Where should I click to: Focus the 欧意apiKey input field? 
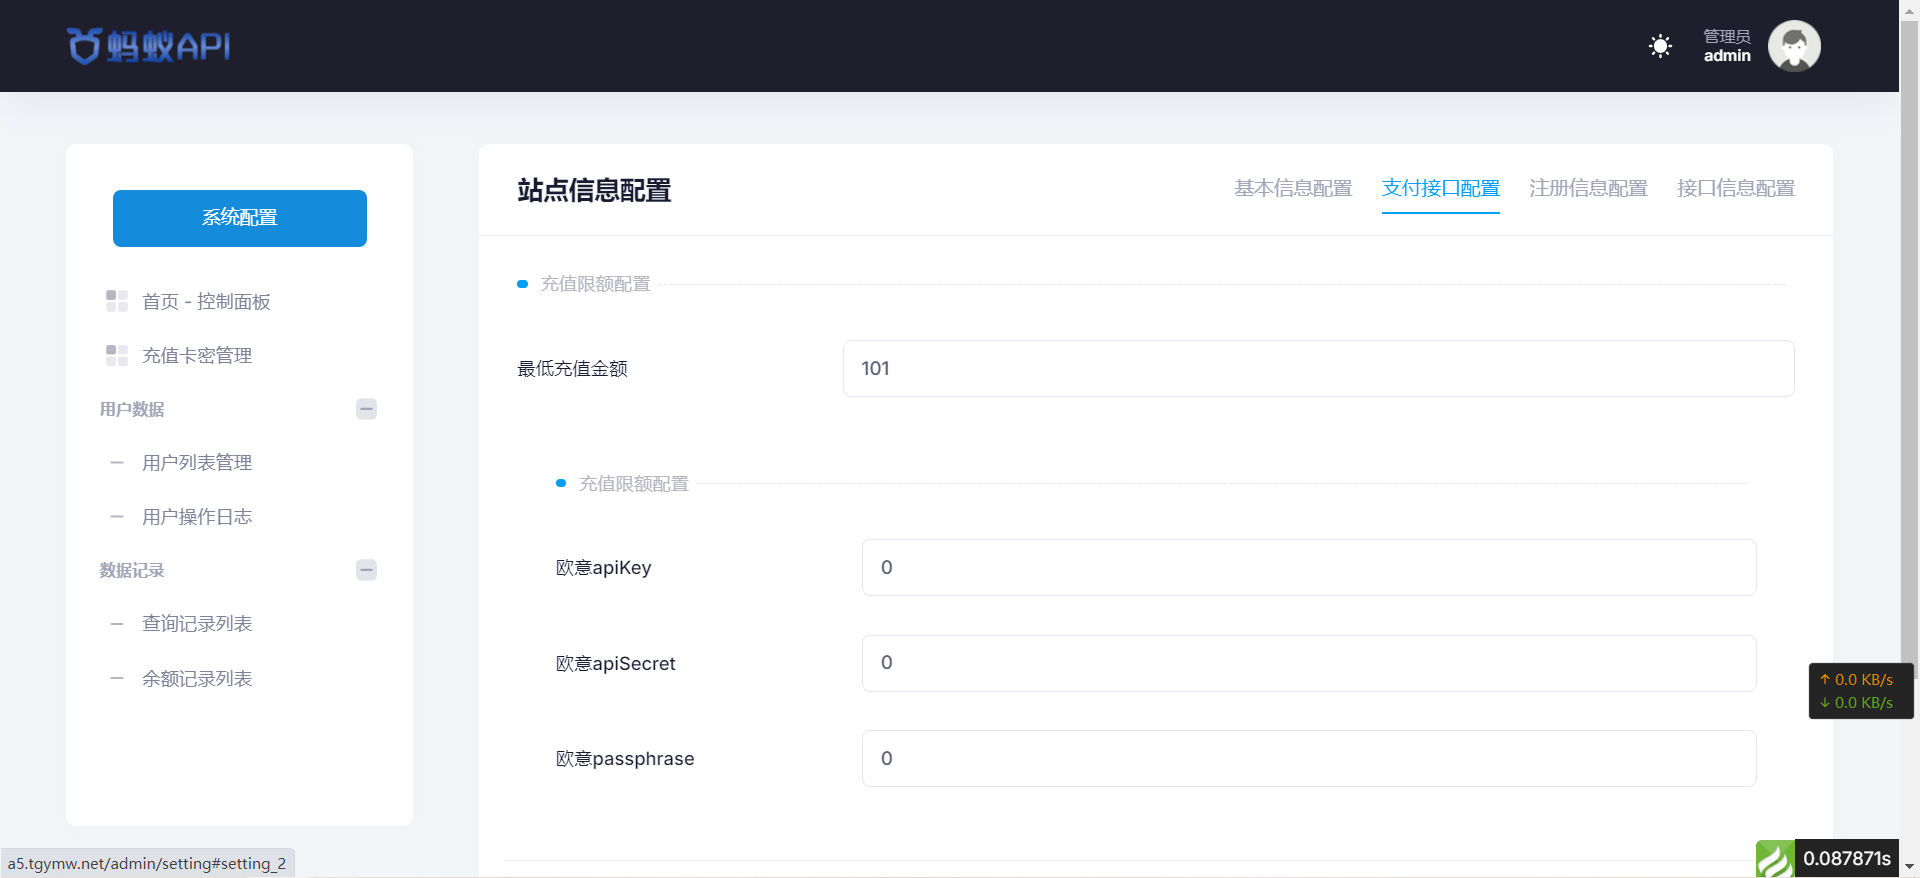(1309, 567)
